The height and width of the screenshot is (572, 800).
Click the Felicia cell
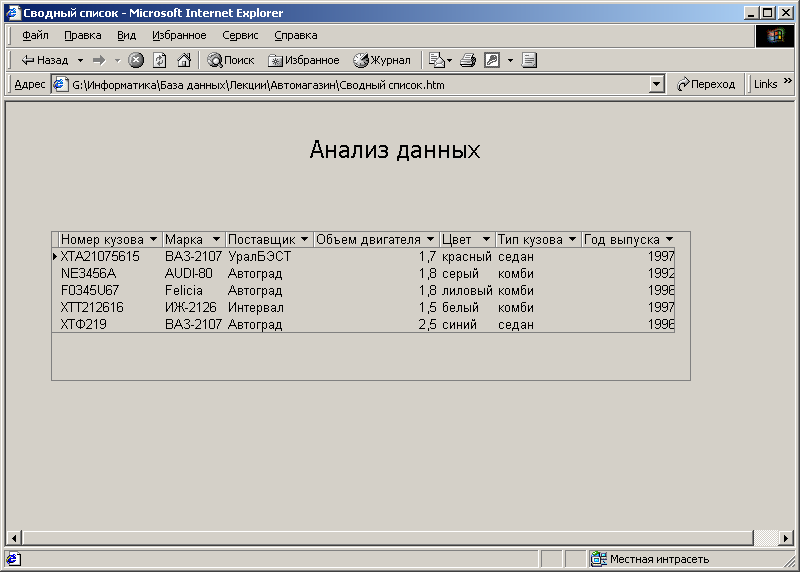click(184, 290)
